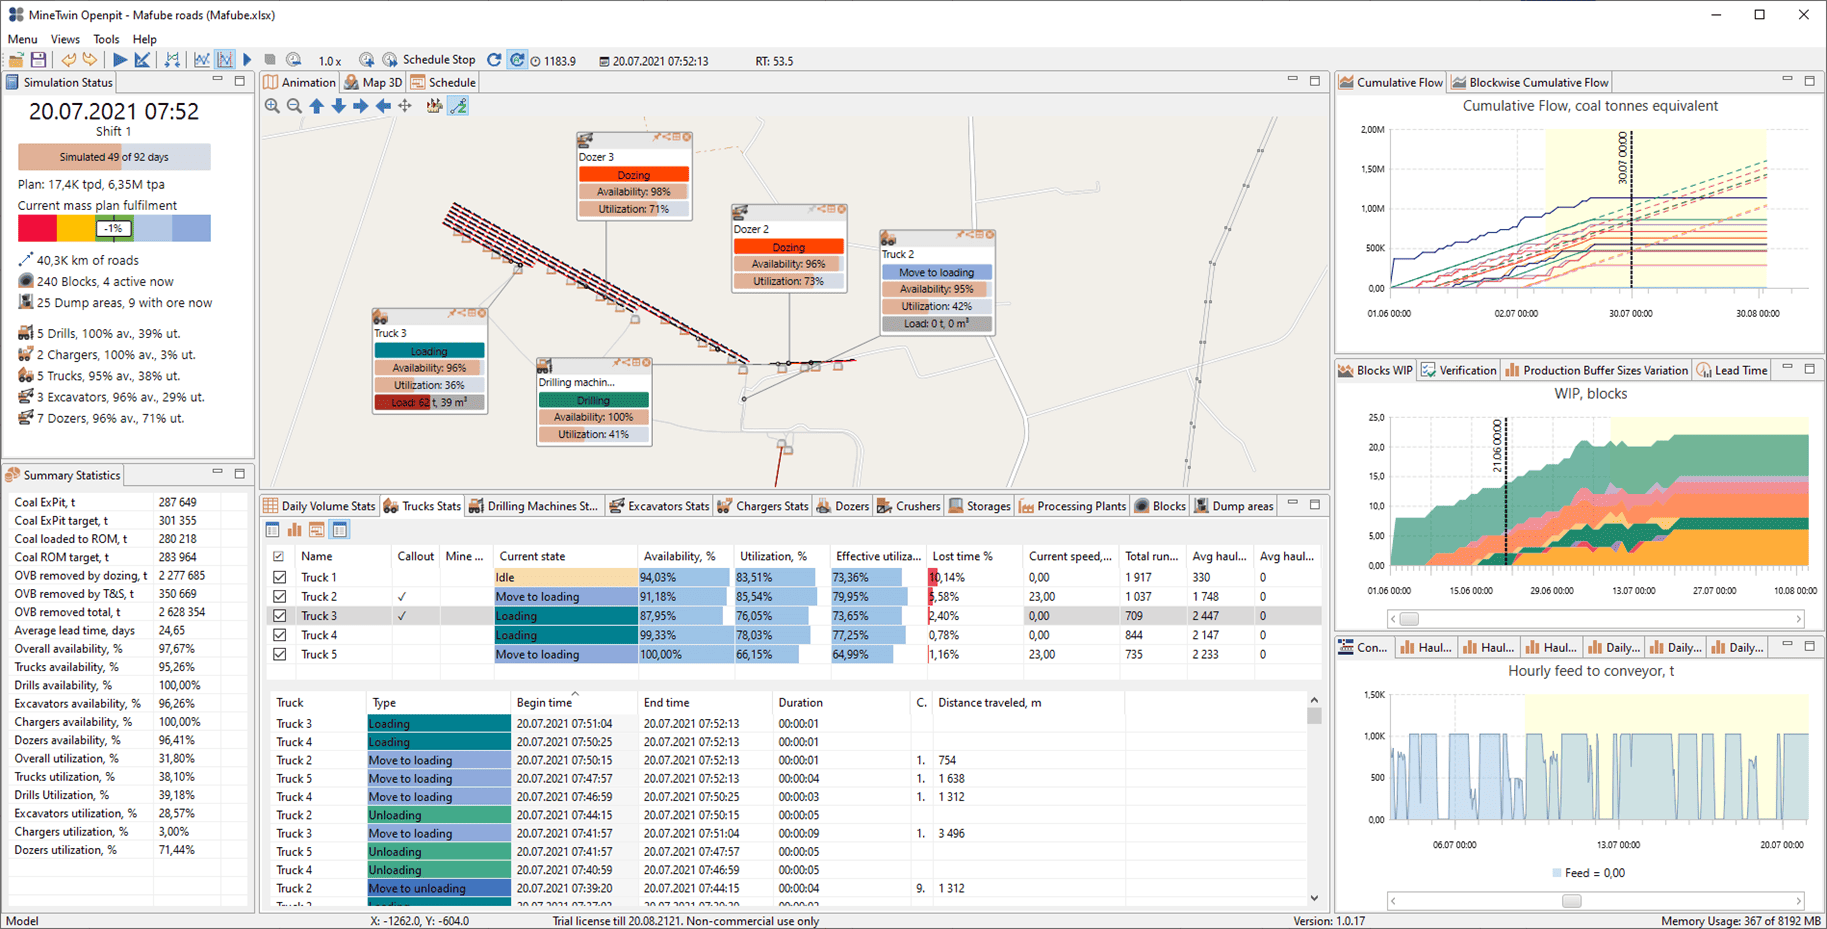Uncheck the Truck 1 row checkbox
Image resolution: width=1827 pixels, height=929 pixels.
(x=280, y=577)
